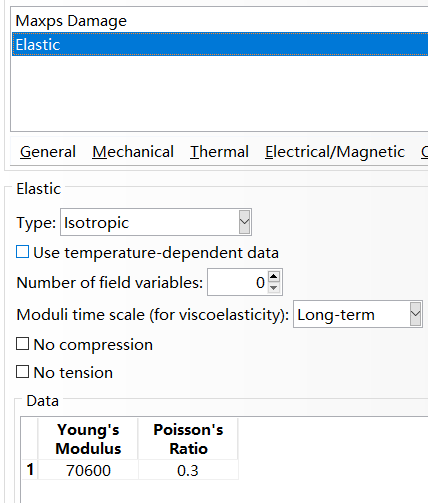
Task: Open the Thermal menu
Action: (219, 152)
